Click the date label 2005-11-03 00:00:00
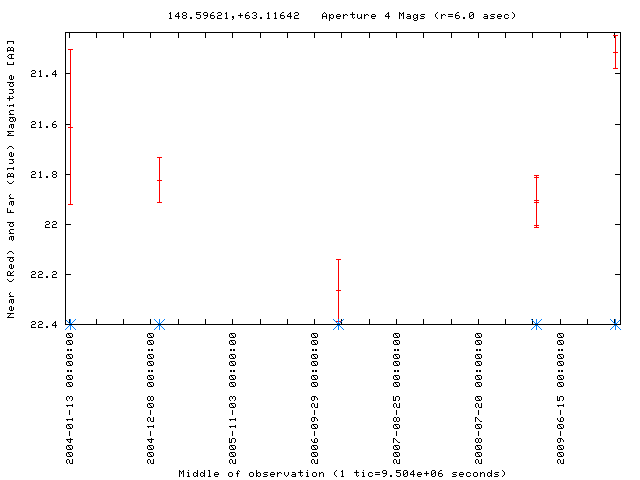 point(233,398)
